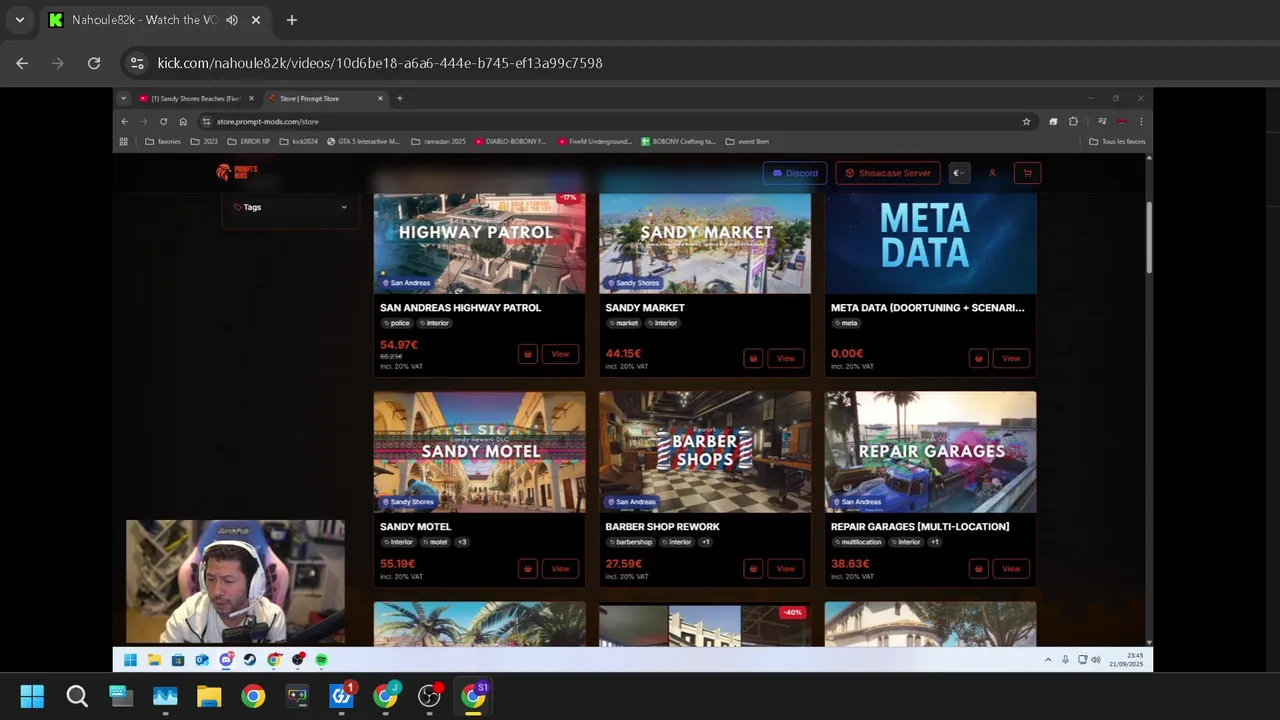Add Barber Shop Rework to cart
The image size is (1280, 720).
(x=753, y=568)
